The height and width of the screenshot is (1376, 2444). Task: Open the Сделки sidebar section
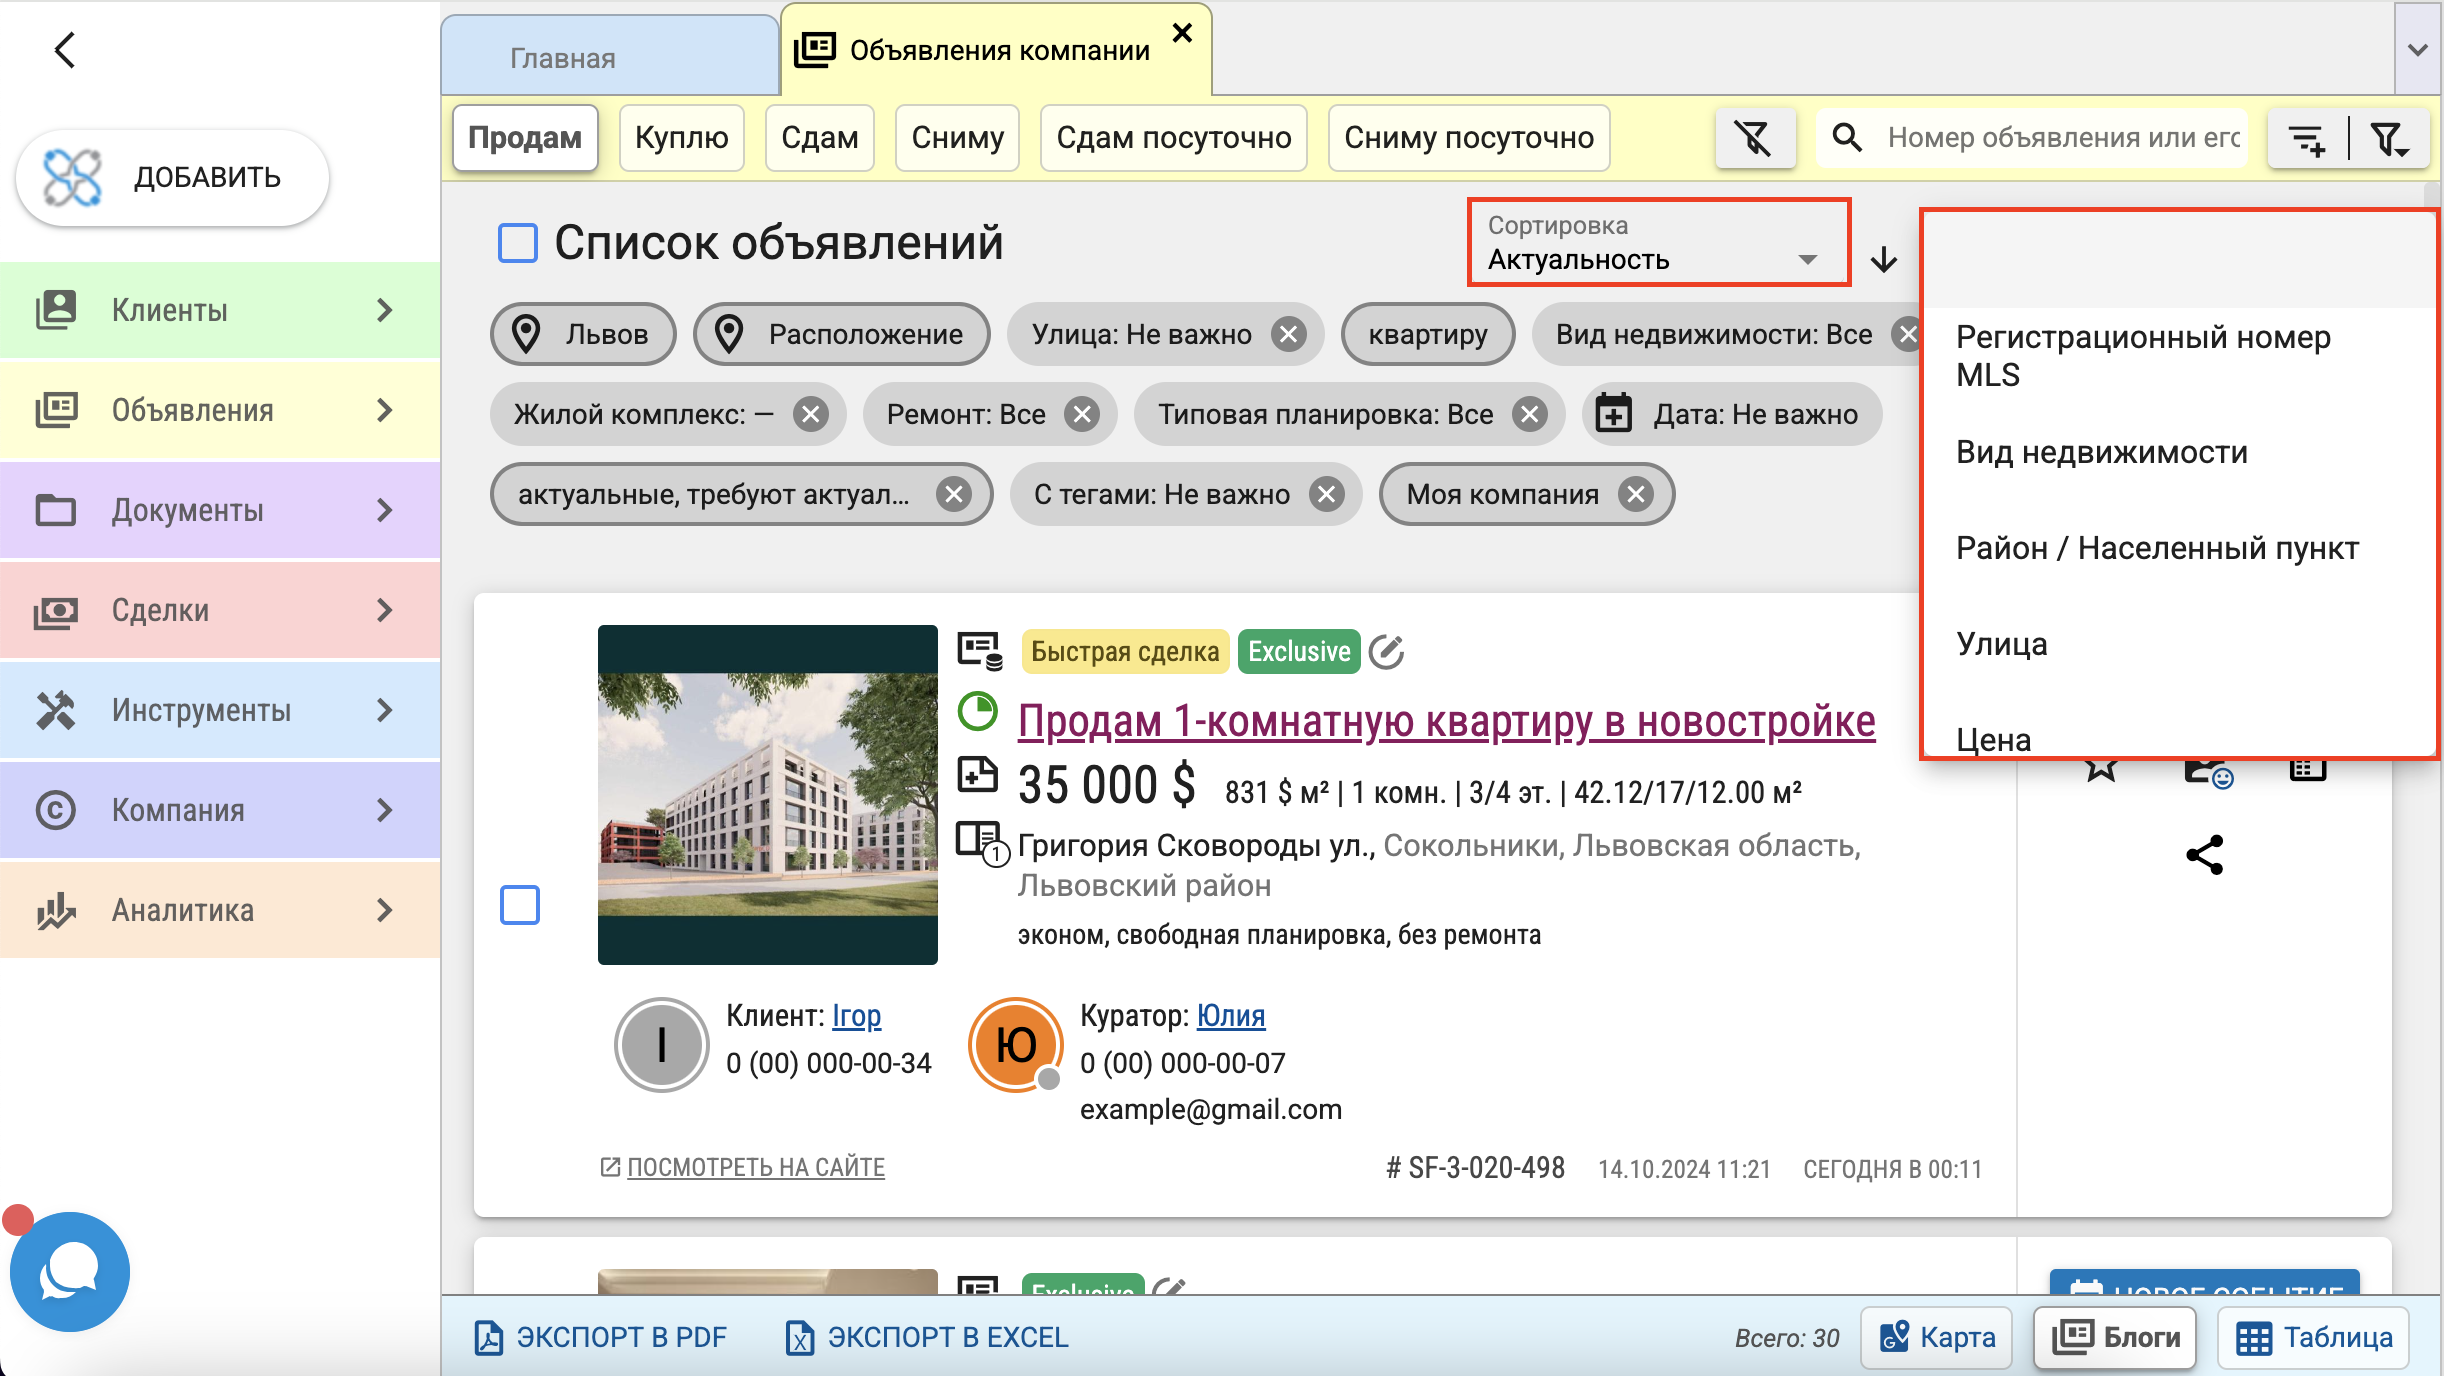pyautogui.click(x=220, y=610)
